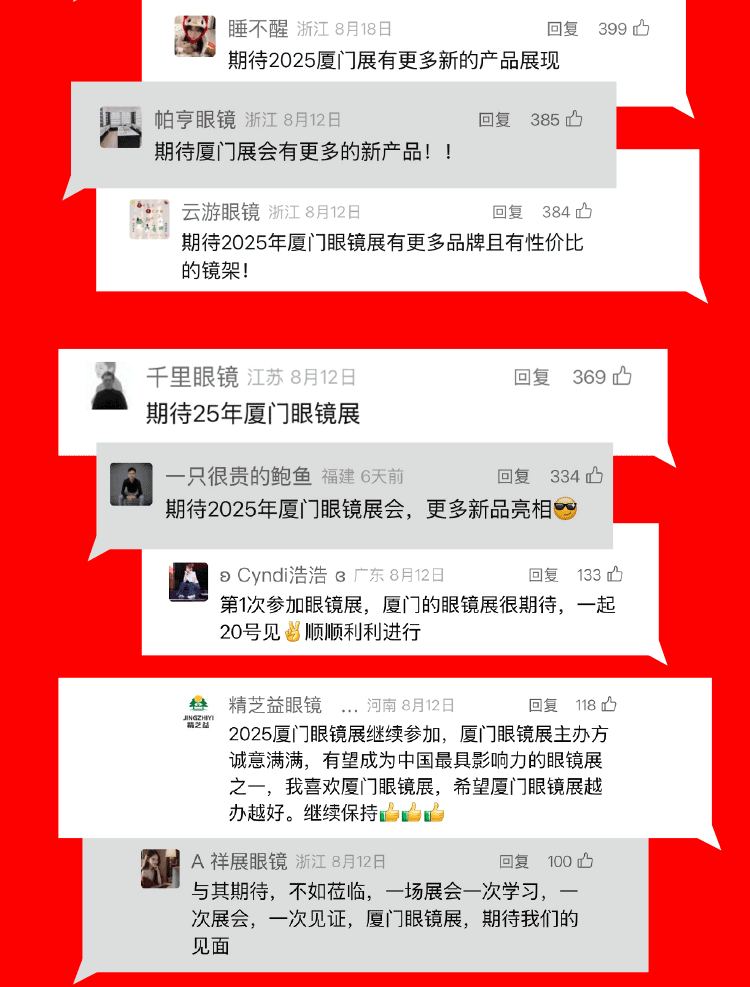Give thumbs-up to Cyndi浩浩's comment

[615, 574]
